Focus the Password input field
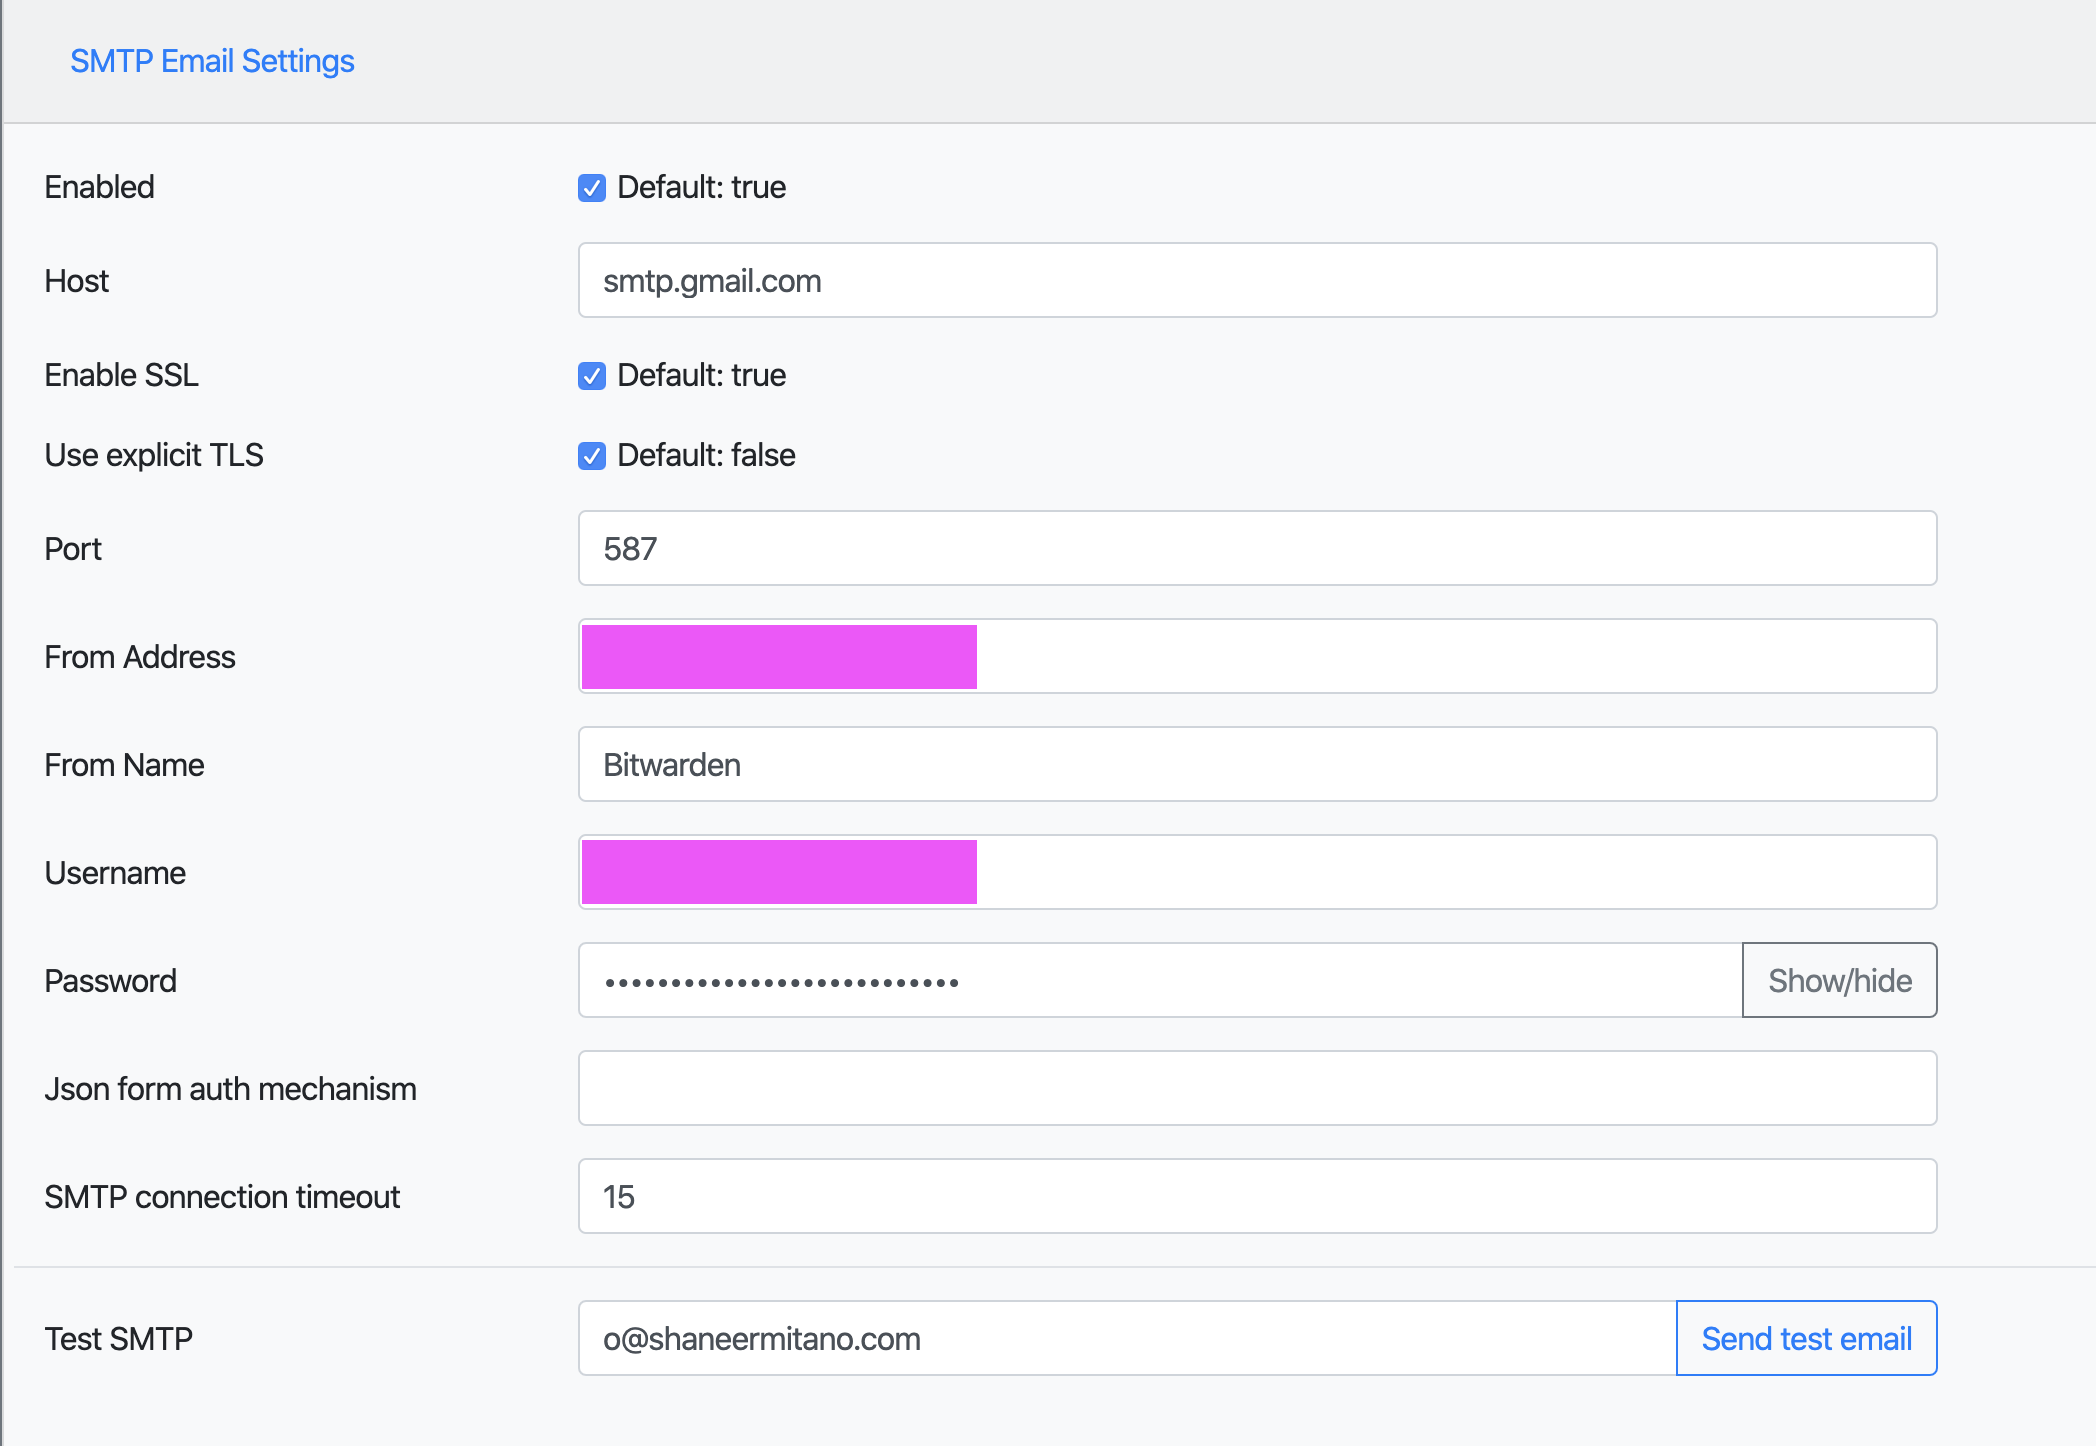This screenshot has width=2096, height=1446. 1160,981
